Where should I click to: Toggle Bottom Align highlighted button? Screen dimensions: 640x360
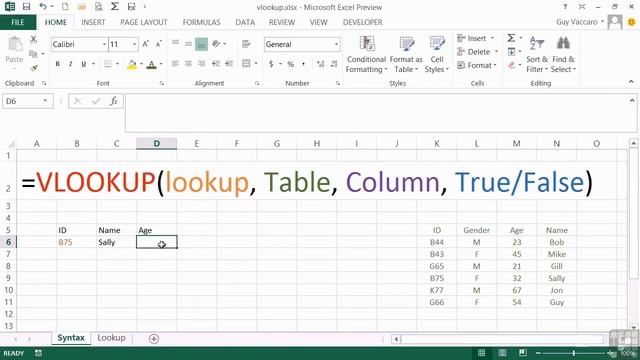tap(201, 44)
